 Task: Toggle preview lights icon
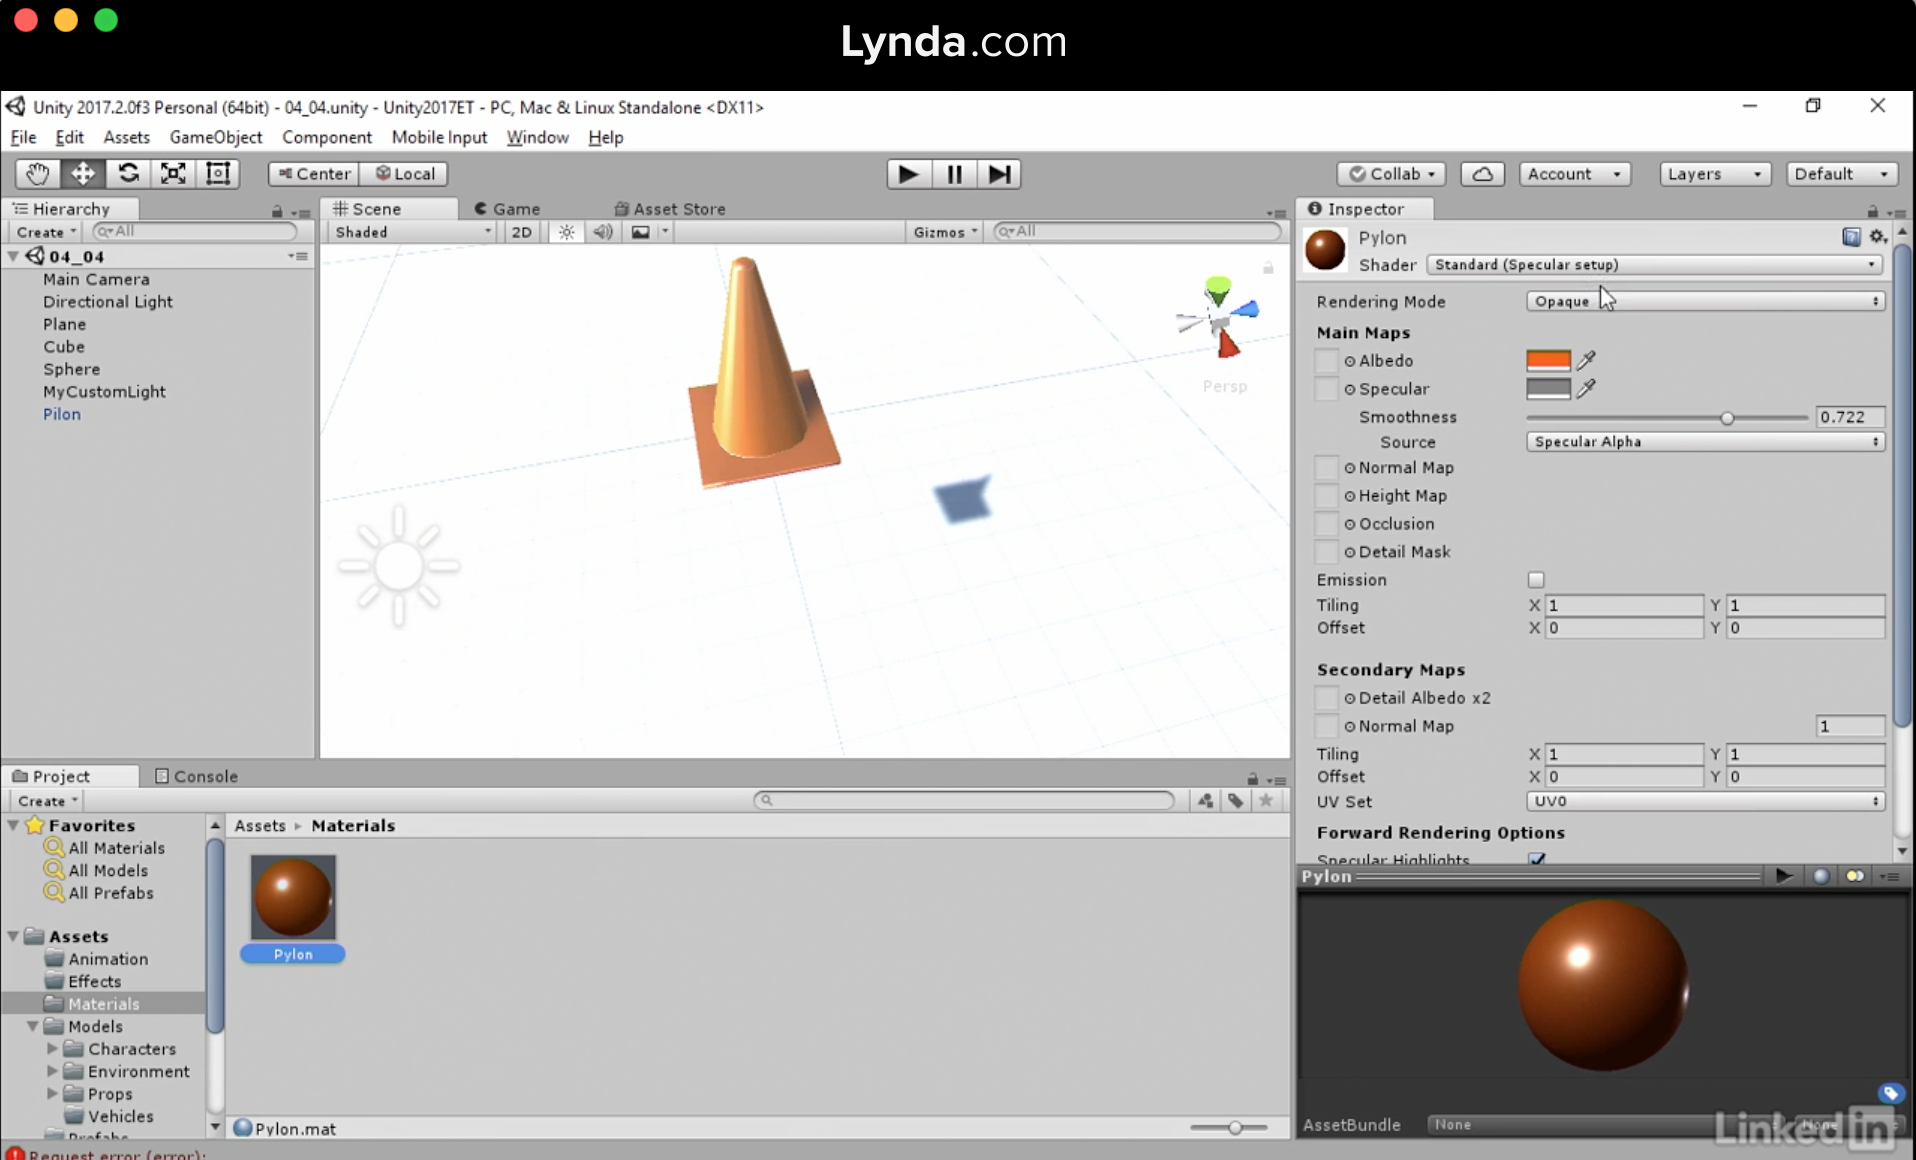click(x=1855, y=876)
